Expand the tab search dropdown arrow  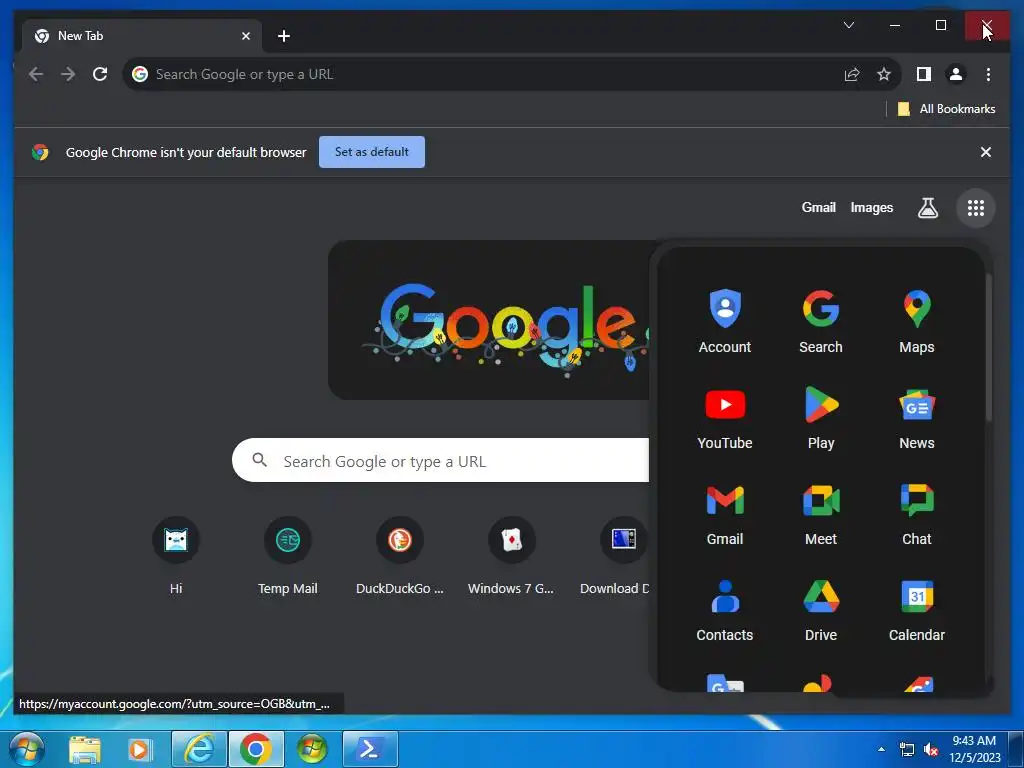[x=849, y=25]
